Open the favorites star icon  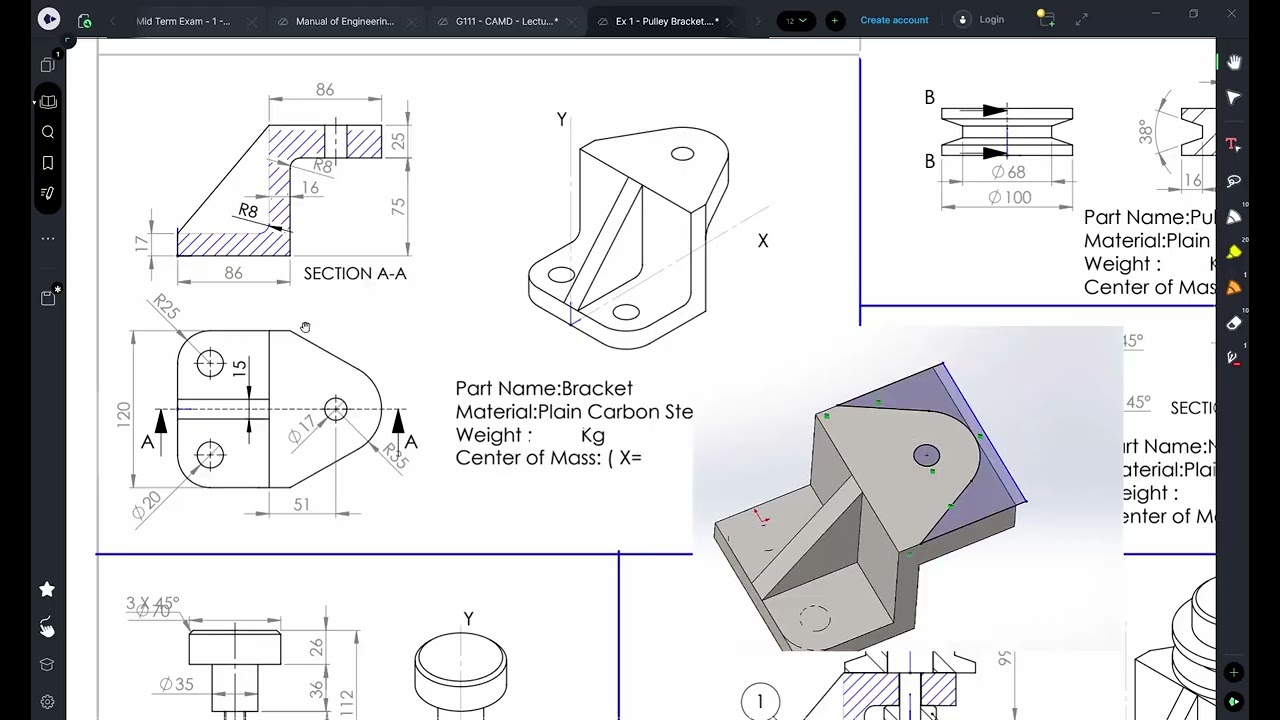tap(47, 590)
